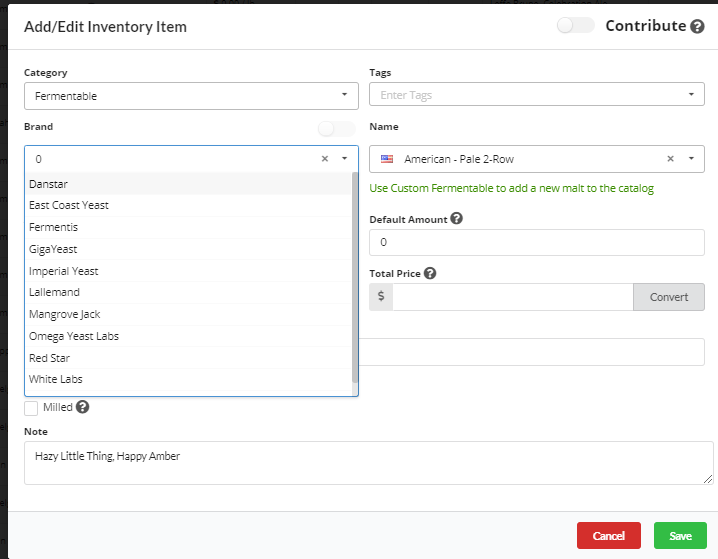
Task: Pick Lallemand in the brand dropdown
Action: tap(188, 292)
